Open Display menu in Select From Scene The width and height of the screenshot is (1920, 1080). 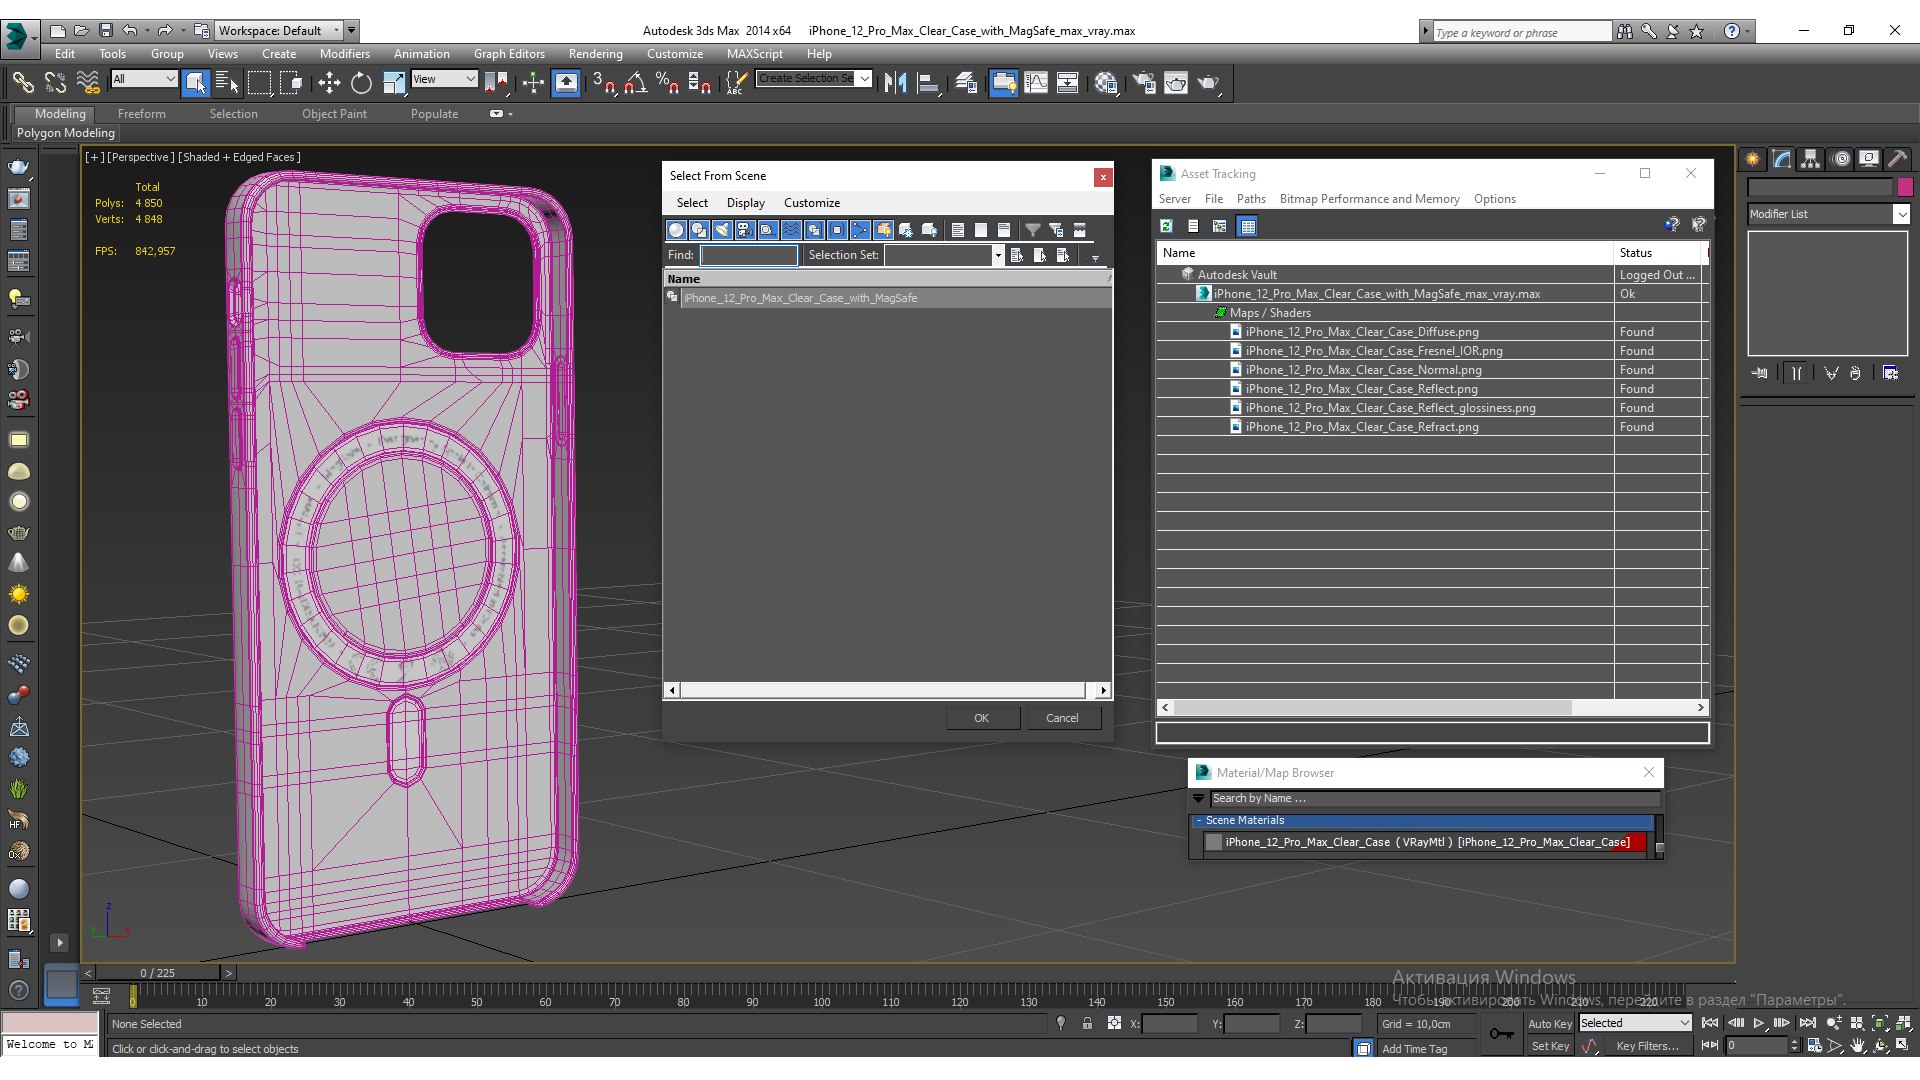(745, 203)
